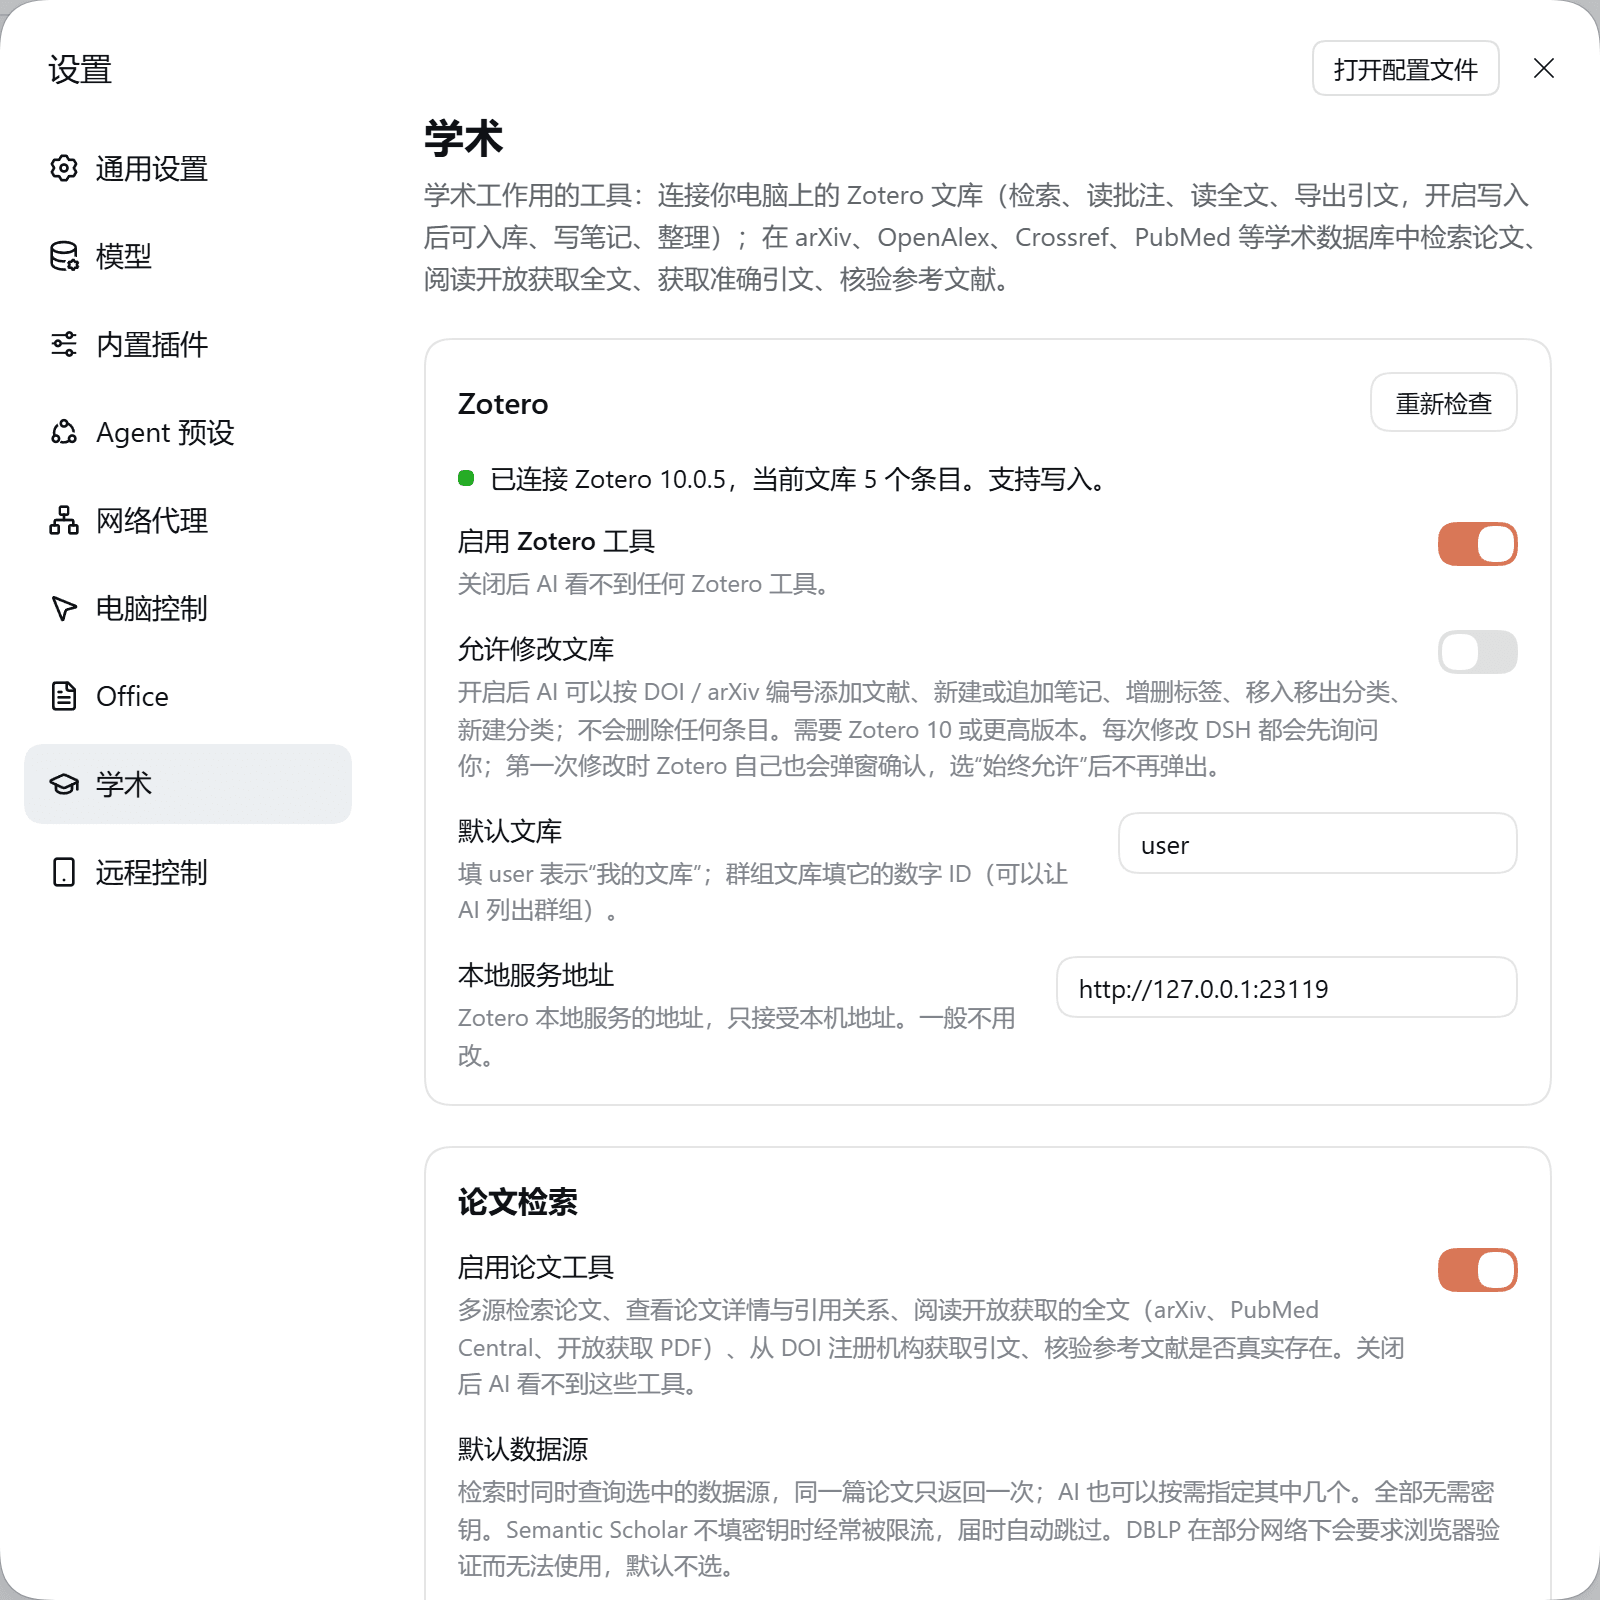
Task: Click the 允许修改文库 label text
Action: 536,649
